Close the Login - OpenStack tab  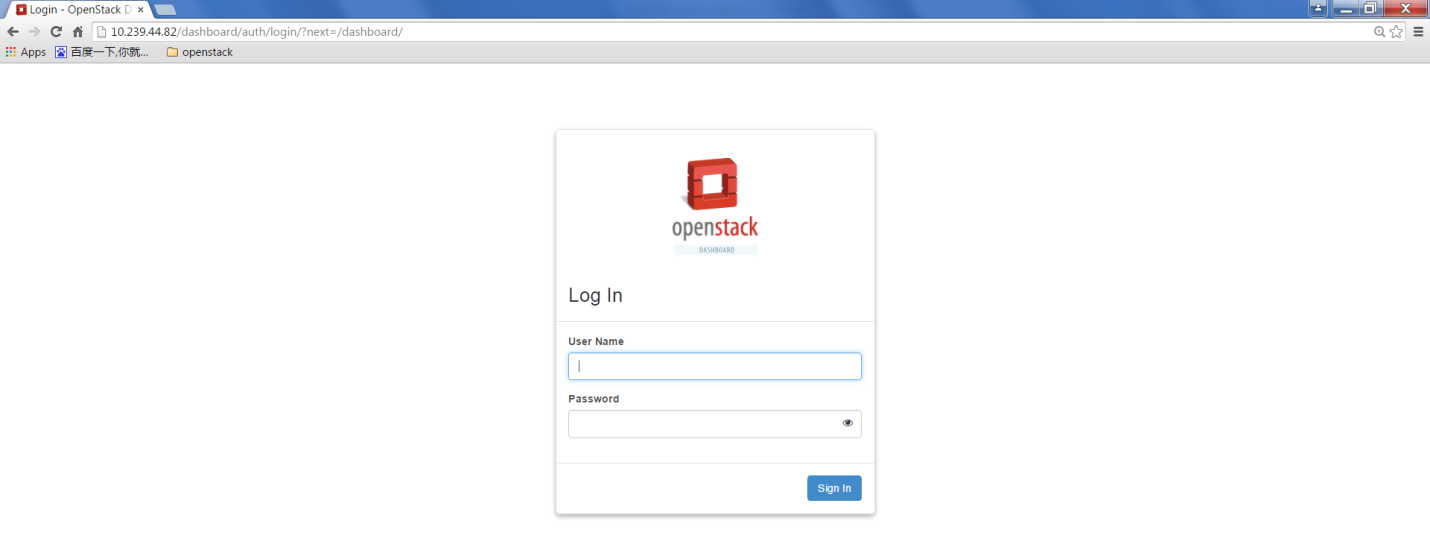[x=141, y=10]
